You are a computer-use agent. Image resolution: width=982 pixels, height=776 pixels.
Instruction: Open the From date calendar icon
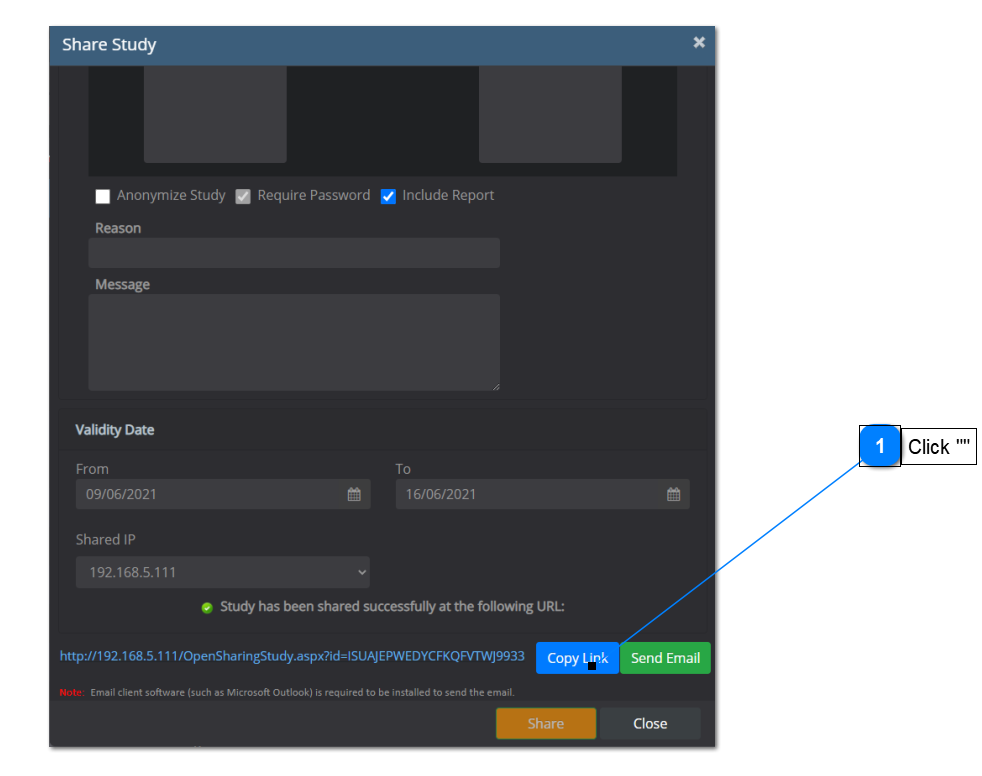[354, 494]
